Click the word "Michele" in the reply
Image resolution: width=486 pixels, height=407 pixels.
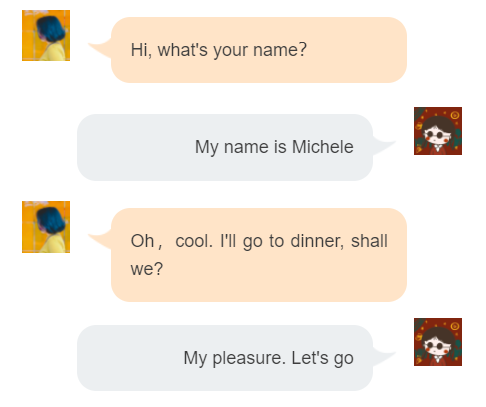pos(323,147)
